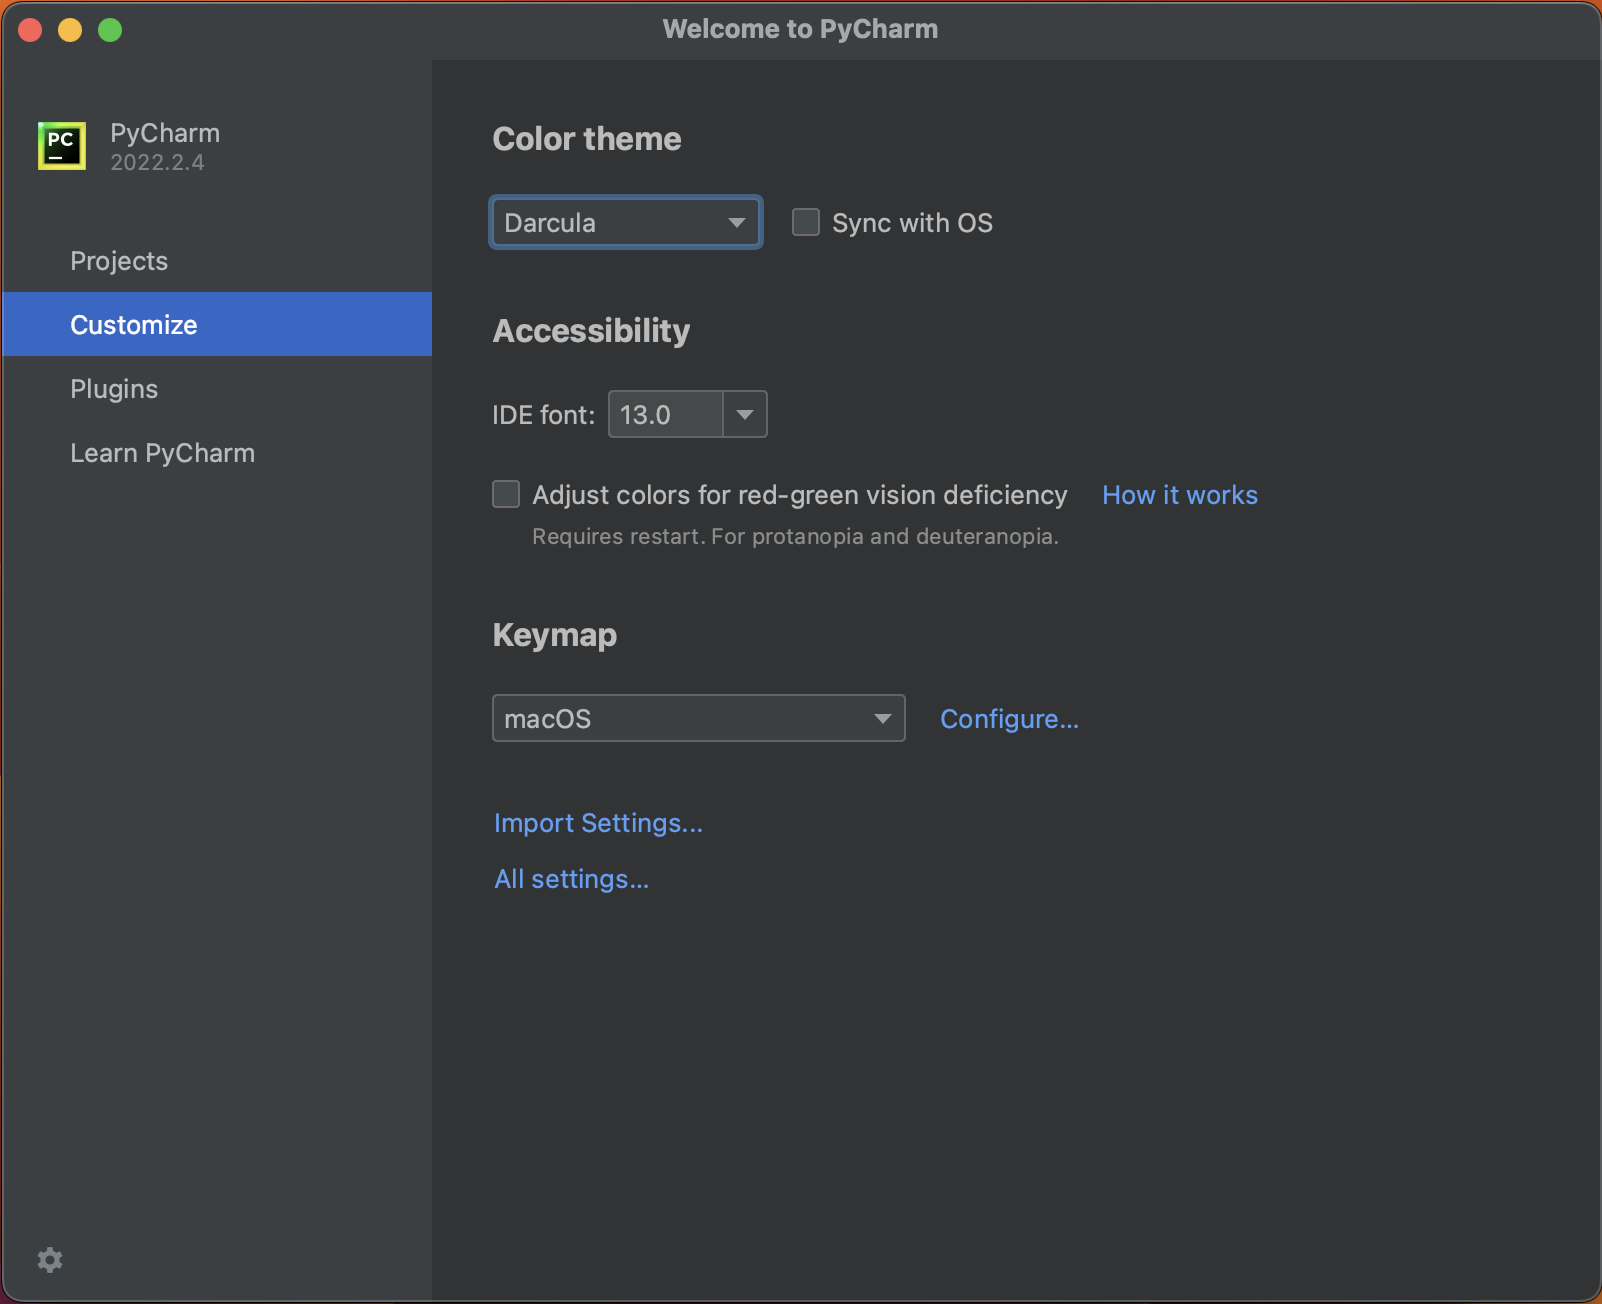Viewport: 1602px width, 1304px height.
Task: Click the PyCharm logo icon
Action: click(x=62, y=146)
